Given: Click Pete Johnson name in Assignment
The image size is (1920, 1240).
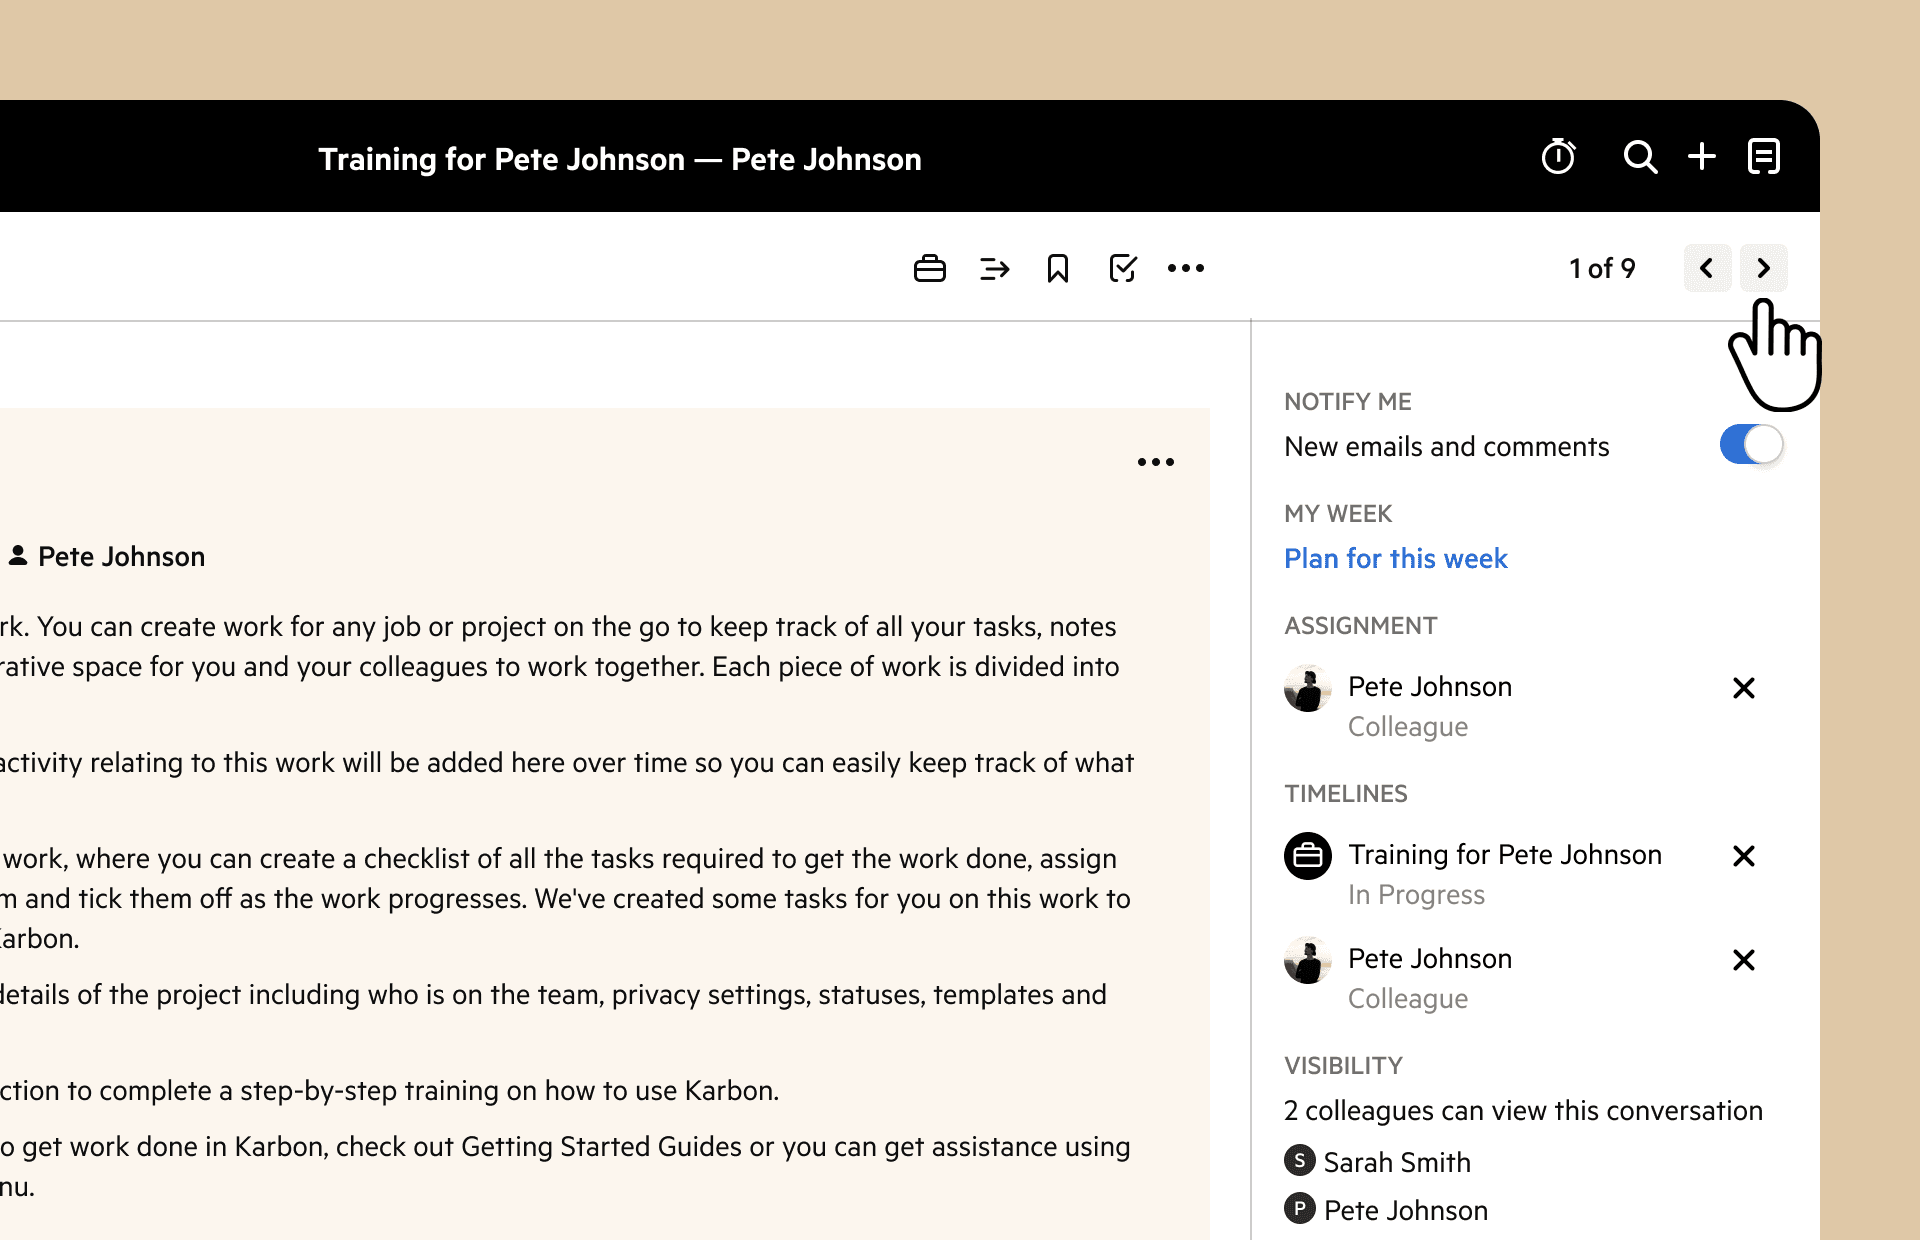Looking at the screenshot, I should (x=1430, y=687).
